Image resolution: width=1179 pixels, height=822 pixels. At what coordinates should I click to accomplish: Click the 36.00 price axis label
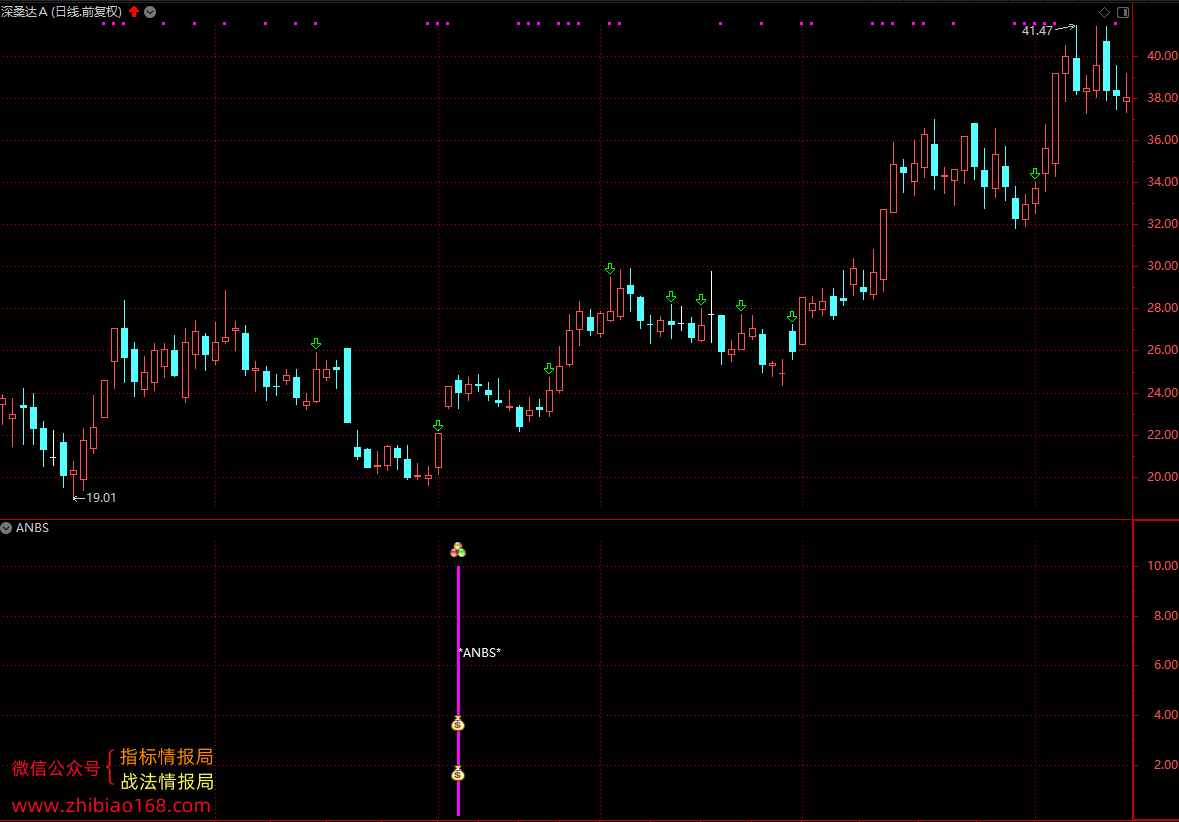[1162, 140]
